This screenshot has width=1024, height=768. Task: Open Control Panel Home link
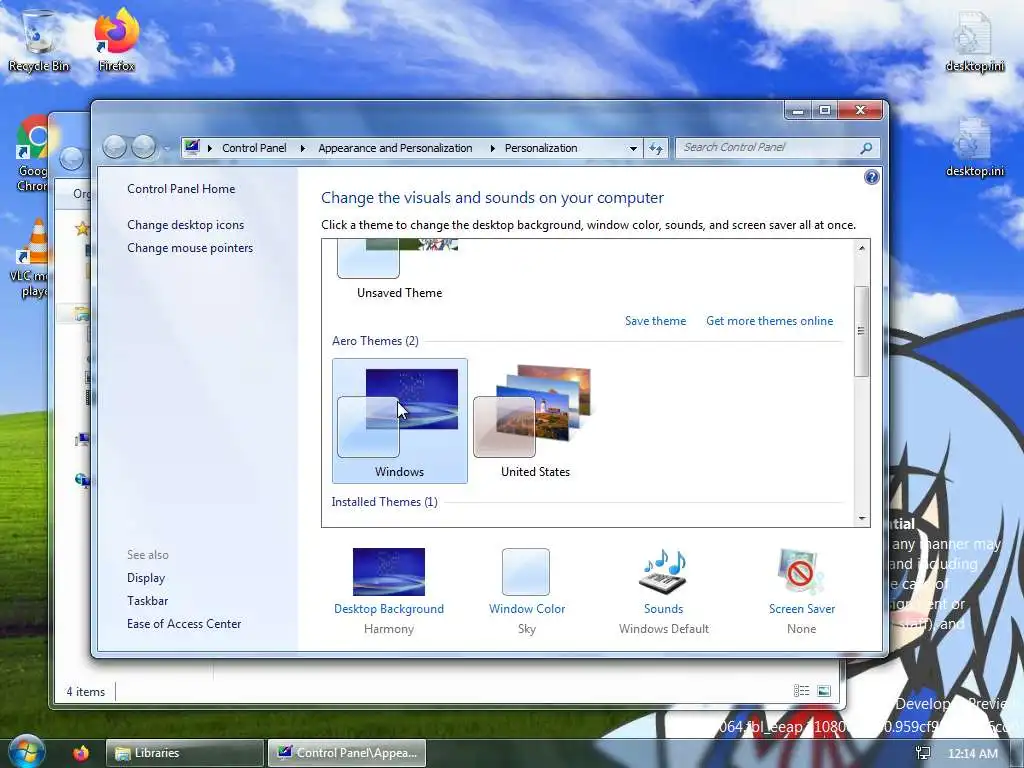click(181, 189)
